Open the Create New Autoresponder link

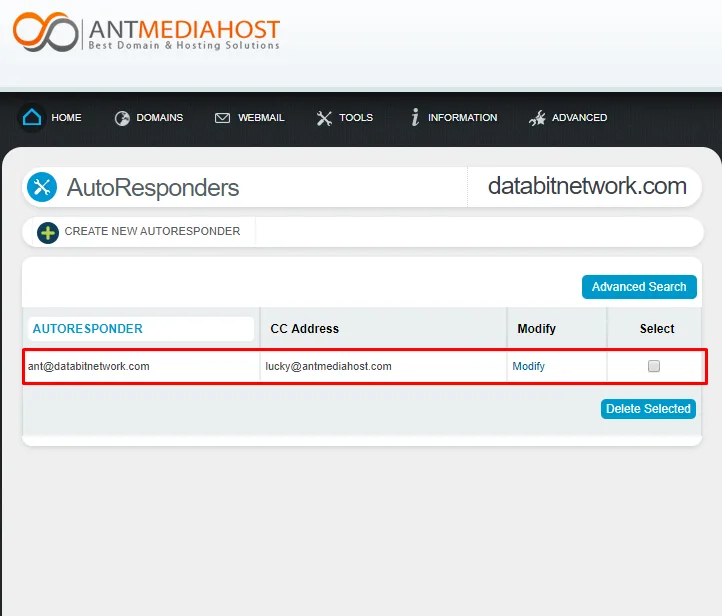[152, 232]
